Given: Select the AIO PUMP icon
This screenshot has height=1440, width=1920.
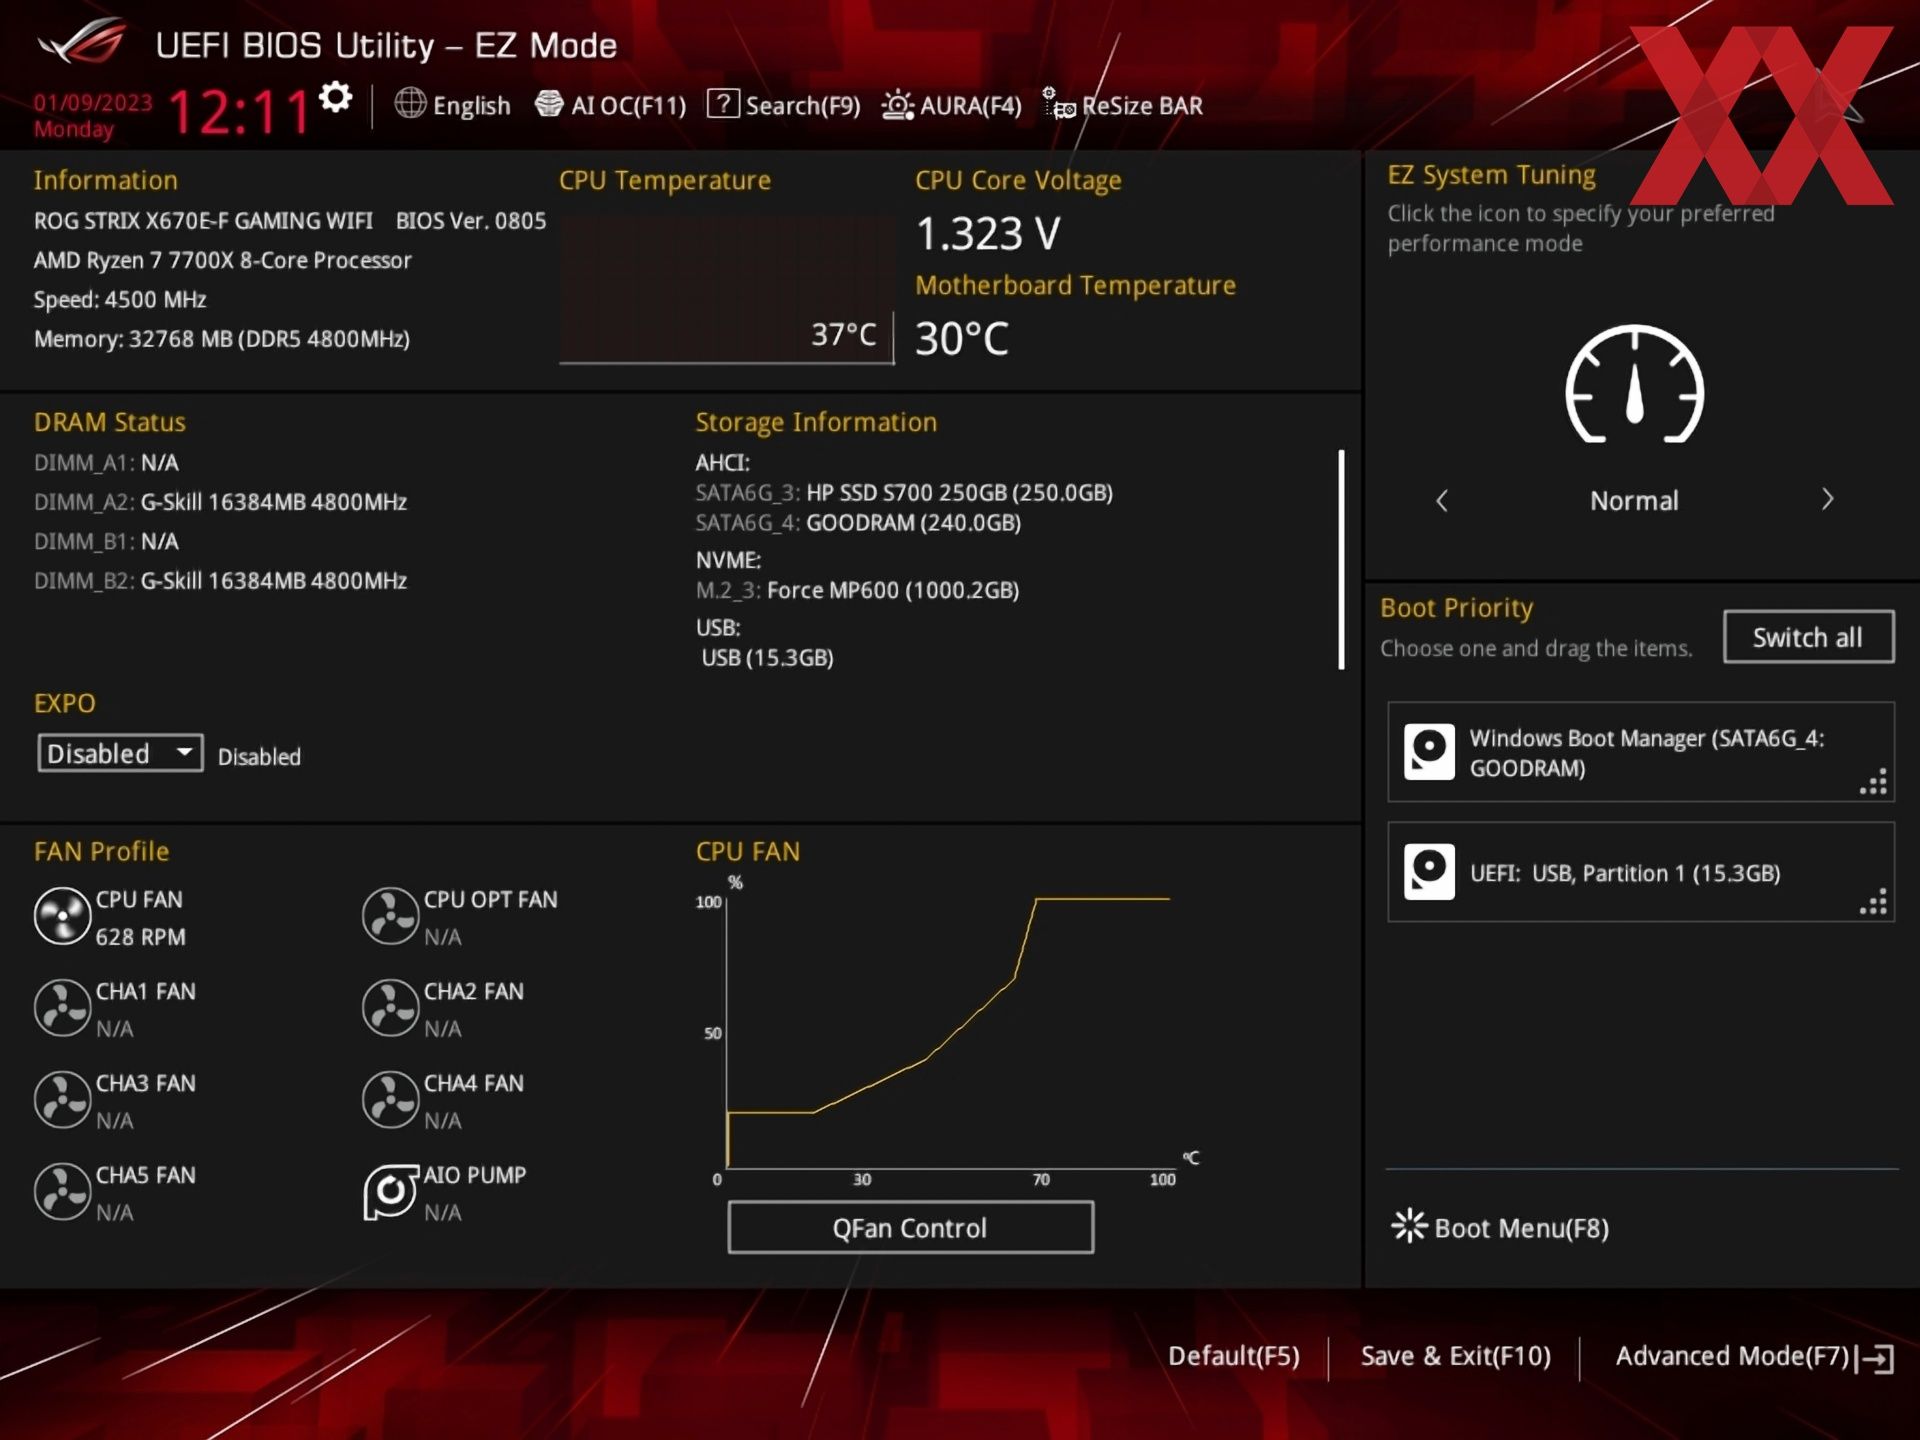Looking at the screenshot, I should click(x=390, y=1192).
